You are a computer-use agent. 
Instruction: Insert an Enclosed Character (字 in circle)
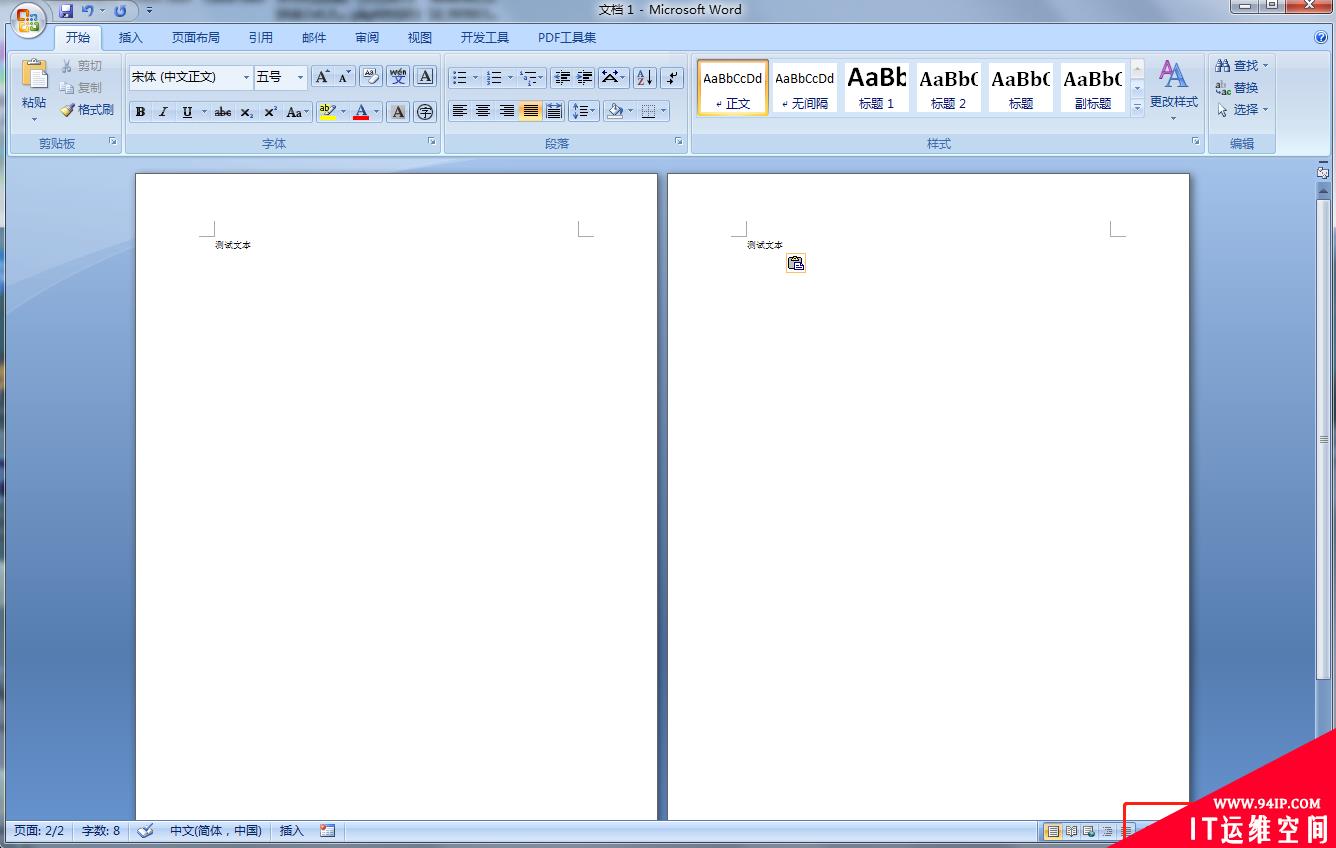[425, 112]
